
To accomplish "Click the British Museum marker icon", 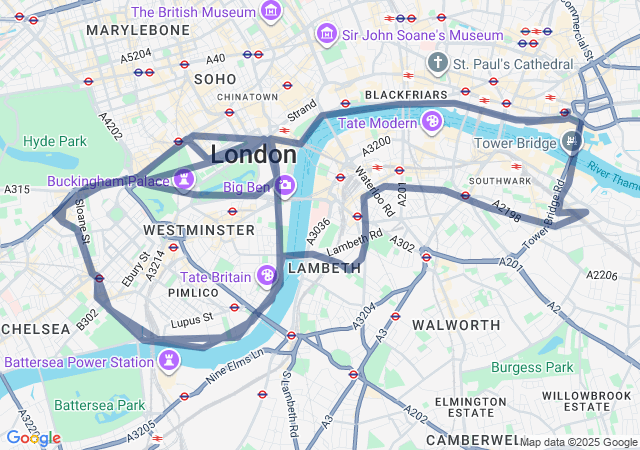I will click(x=271, y=11).
